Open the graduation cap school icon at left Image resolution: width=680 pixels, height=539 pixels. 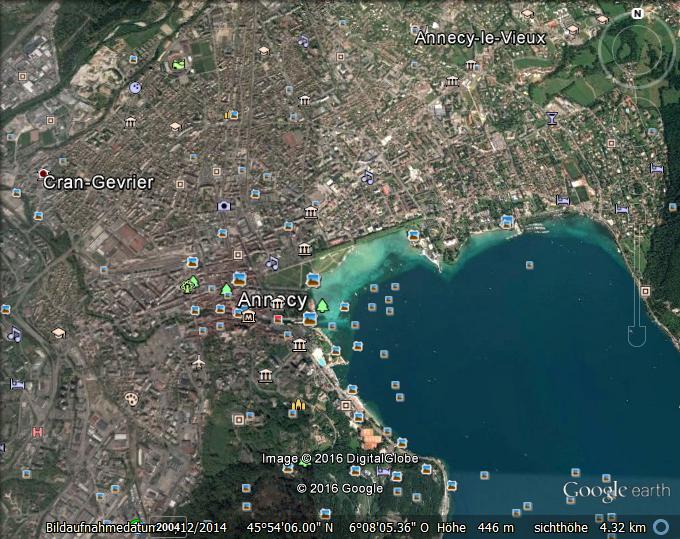[58, 332]
